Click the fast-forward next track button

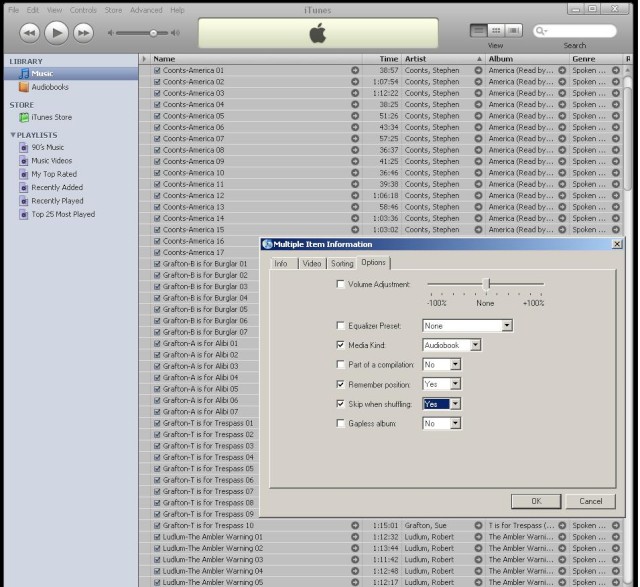83,33
